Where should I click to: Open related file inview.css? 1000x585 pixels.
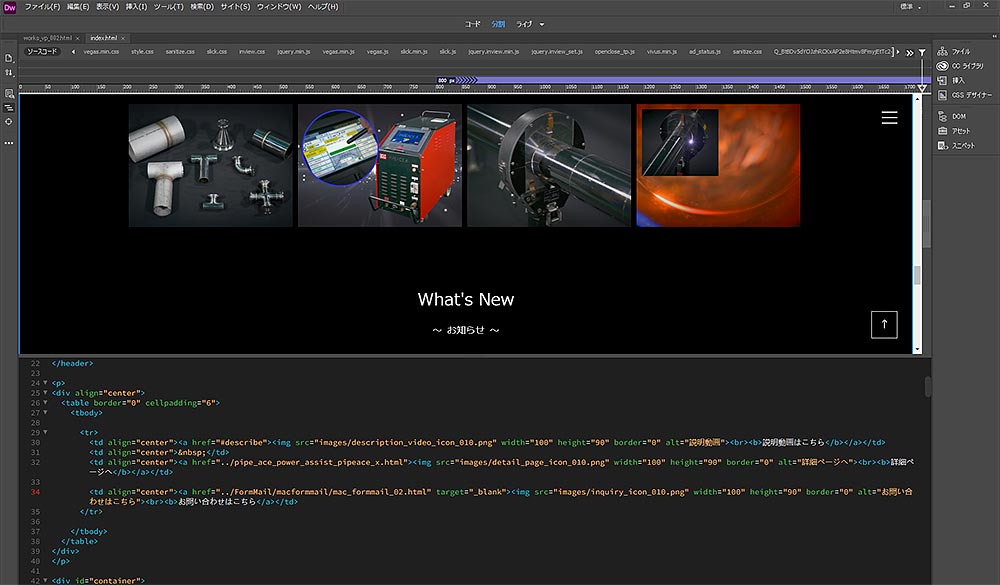pos(252,52)
